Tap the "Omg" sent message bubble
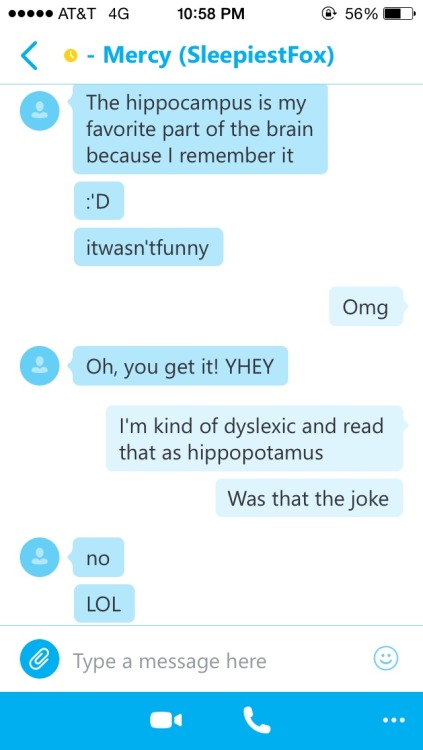The height and width of the screenshot is (750, 423). click(367, 306)
